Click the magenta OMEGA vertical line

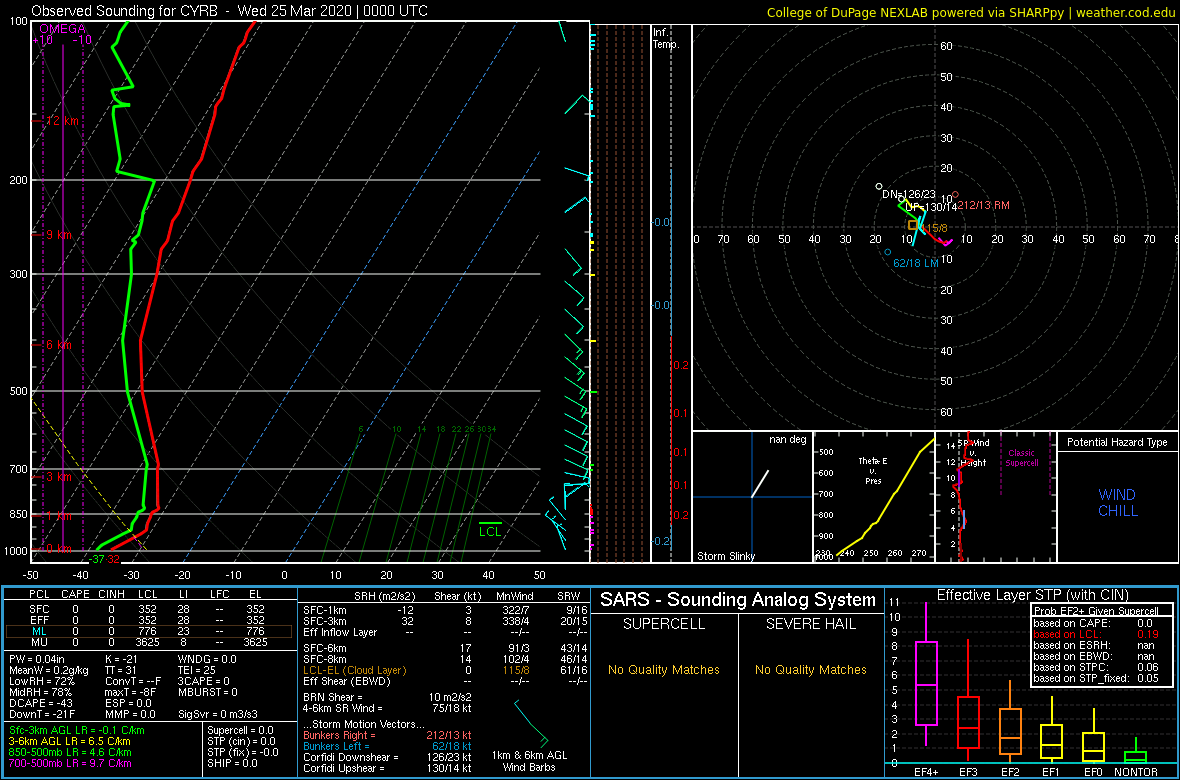[x=63, y=300]
